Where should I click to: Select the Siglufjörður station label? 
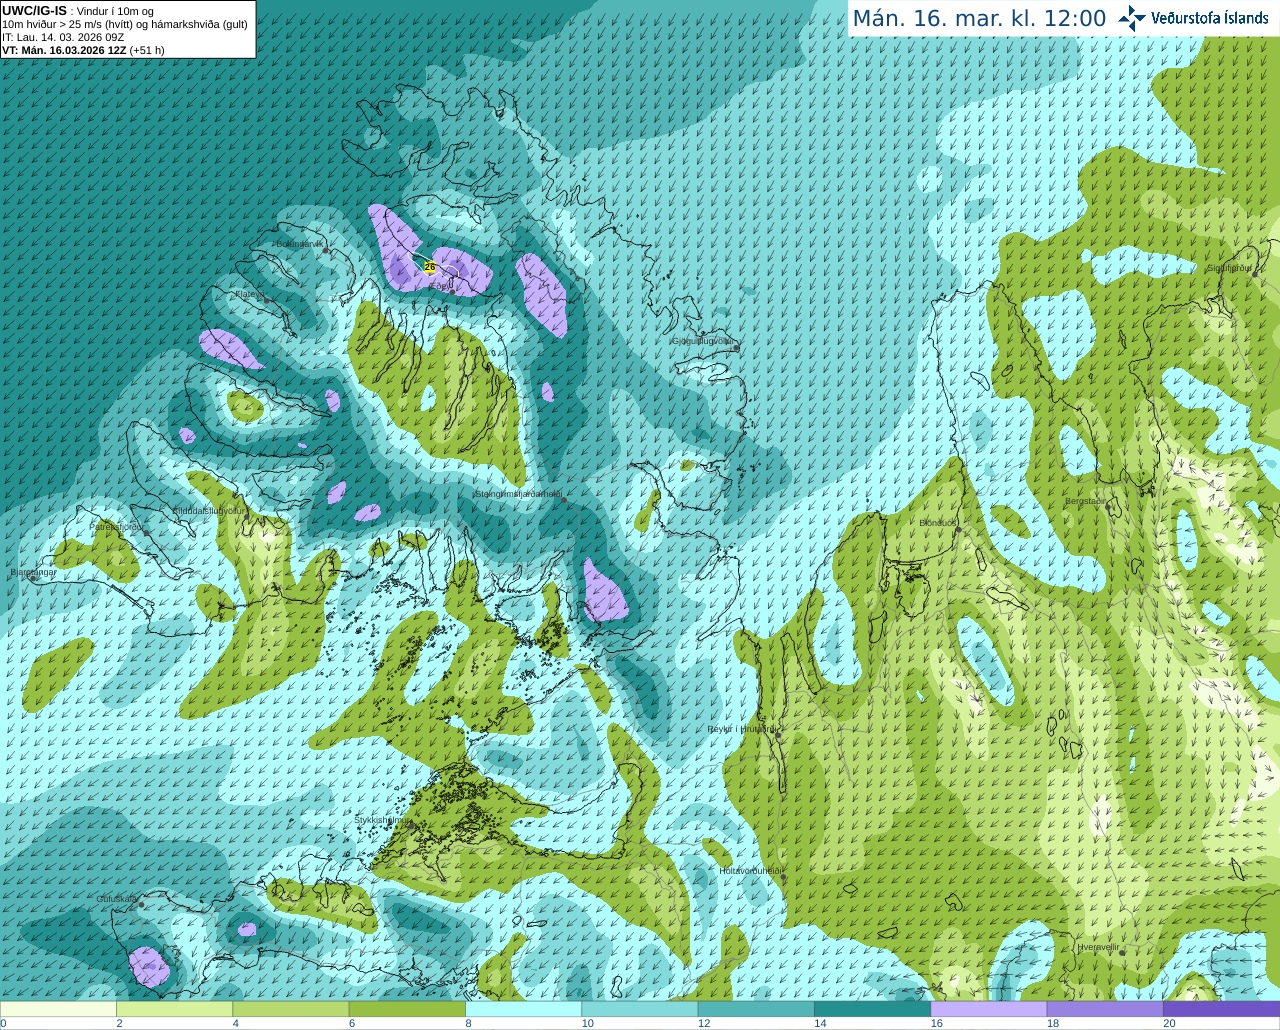click(1229, 268)
